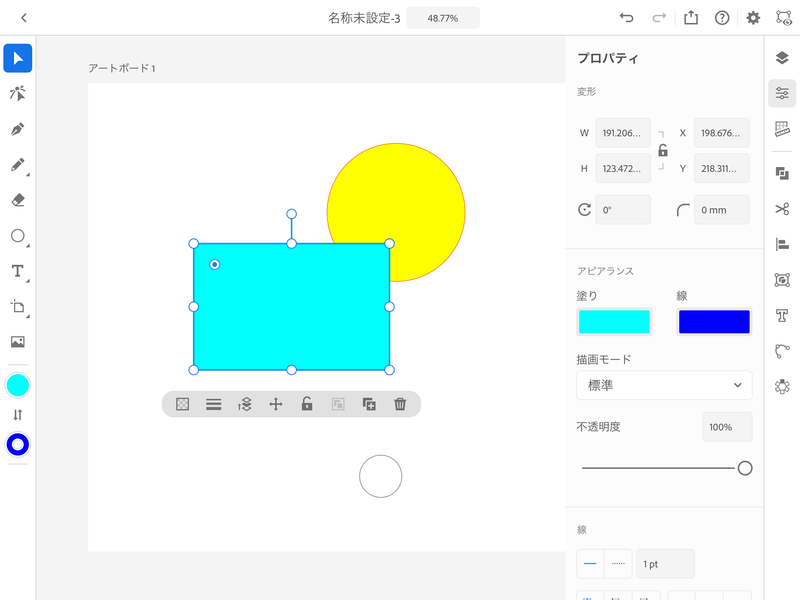Select the Eraser tool
800x600 pixels.
(18, 201)
